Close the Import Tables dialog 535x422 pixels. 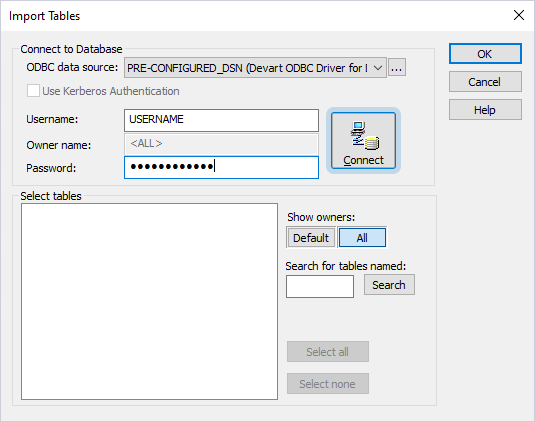tap(519, 15)
